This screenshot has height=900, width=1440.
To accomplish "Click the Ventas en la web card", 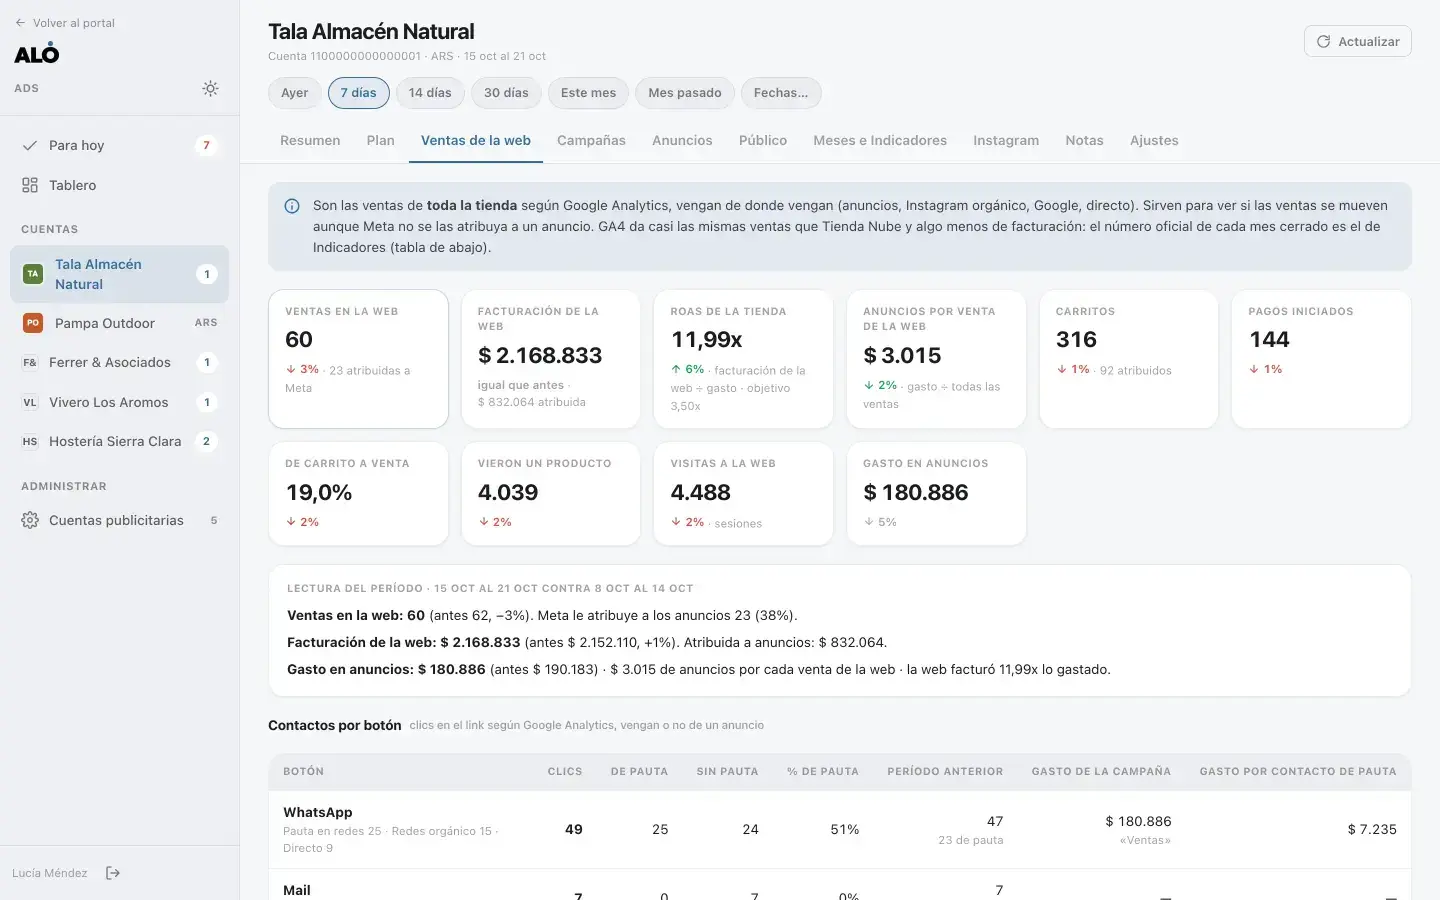I will 358,359.
